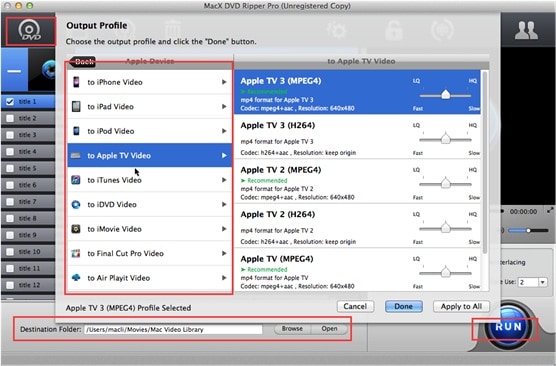Viewport: 556px width, 366px height.
Task: Select the Apple TV 3 (H264) profile
Action: [357, 137]
